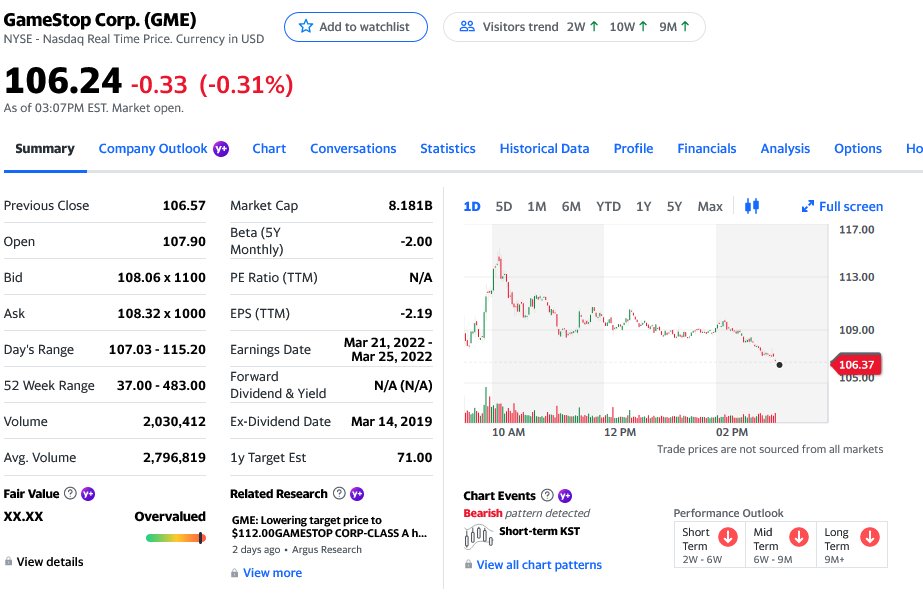Click the lock icon beside View all chart patterns
The width and height of the screenshot is (923, 593).
click(x=468, y=564)
